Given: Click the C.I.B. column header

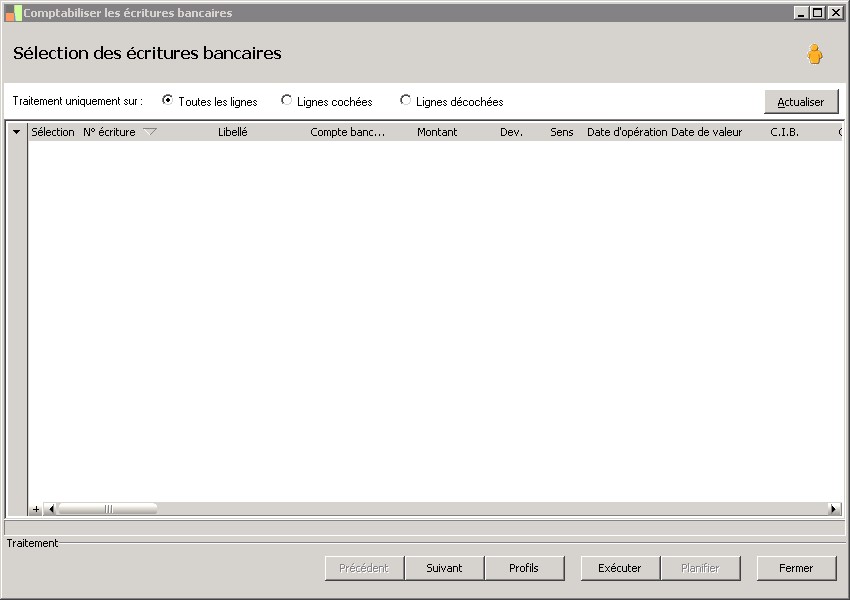Looking at the screenshot, I should tap(784, 132).
